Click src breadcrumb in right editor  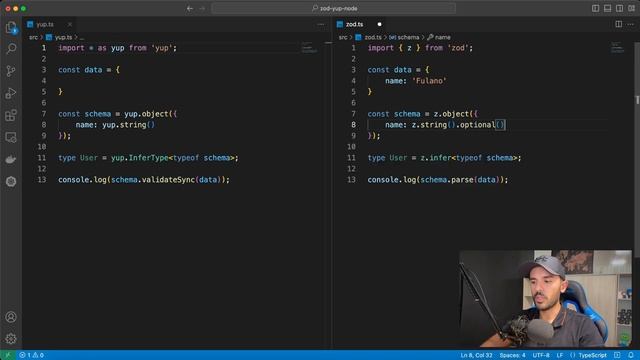(343, 37)
